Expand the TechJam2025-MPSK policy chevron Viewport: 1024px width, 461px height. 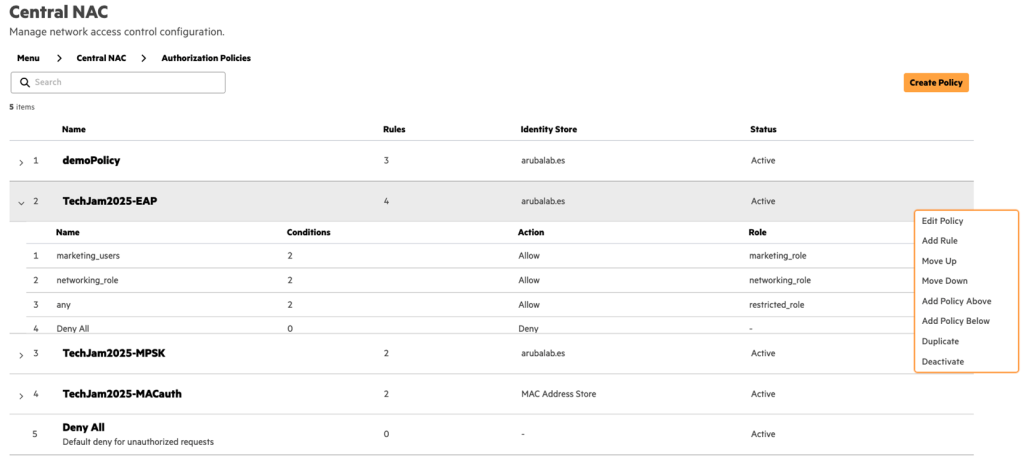(x=21, y=354)
